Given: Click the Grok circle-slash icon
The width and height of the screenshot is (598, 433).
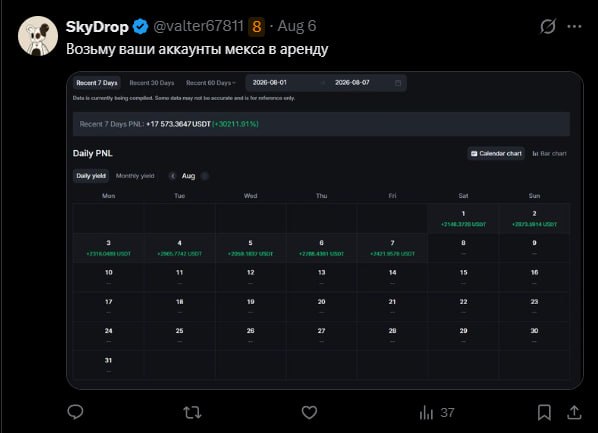Looking at the screenshot, I should [x=548, y=26].
